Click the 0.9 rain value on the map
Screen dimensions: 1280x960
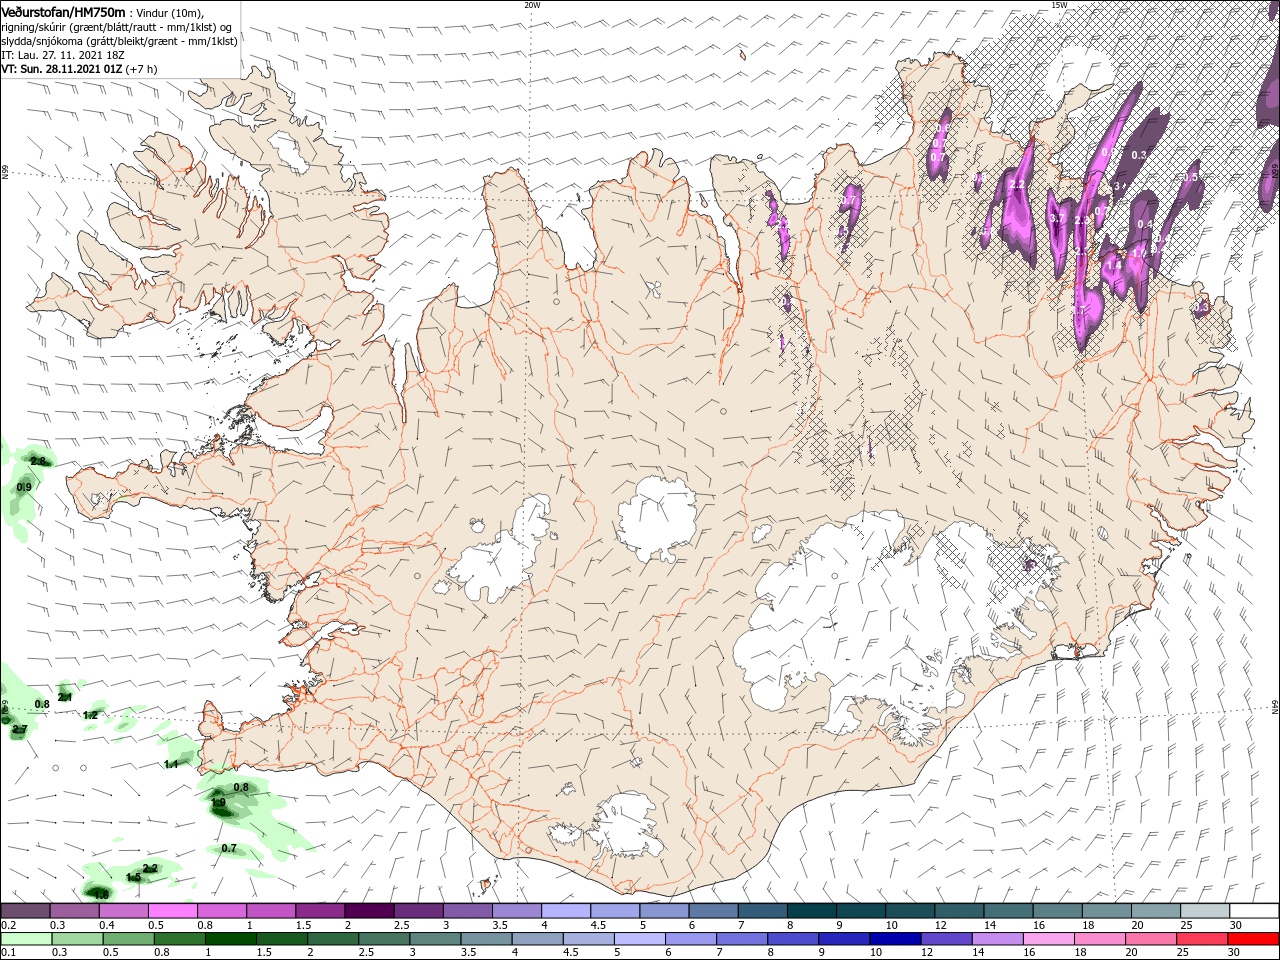[25, 487]
